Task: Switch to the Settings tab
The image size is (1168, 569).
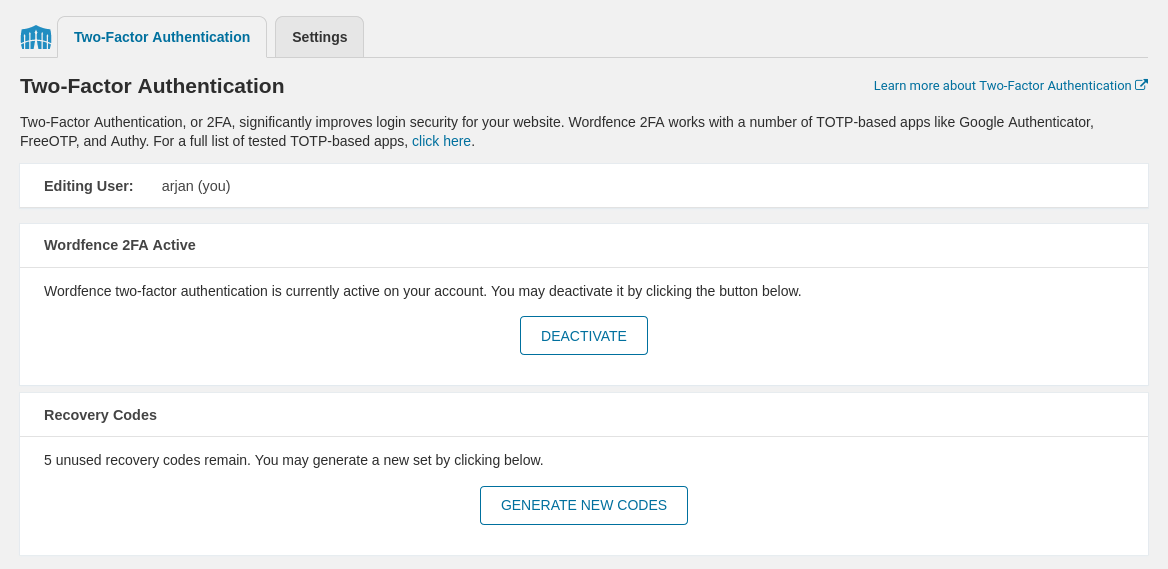Action: pos(319,37)
